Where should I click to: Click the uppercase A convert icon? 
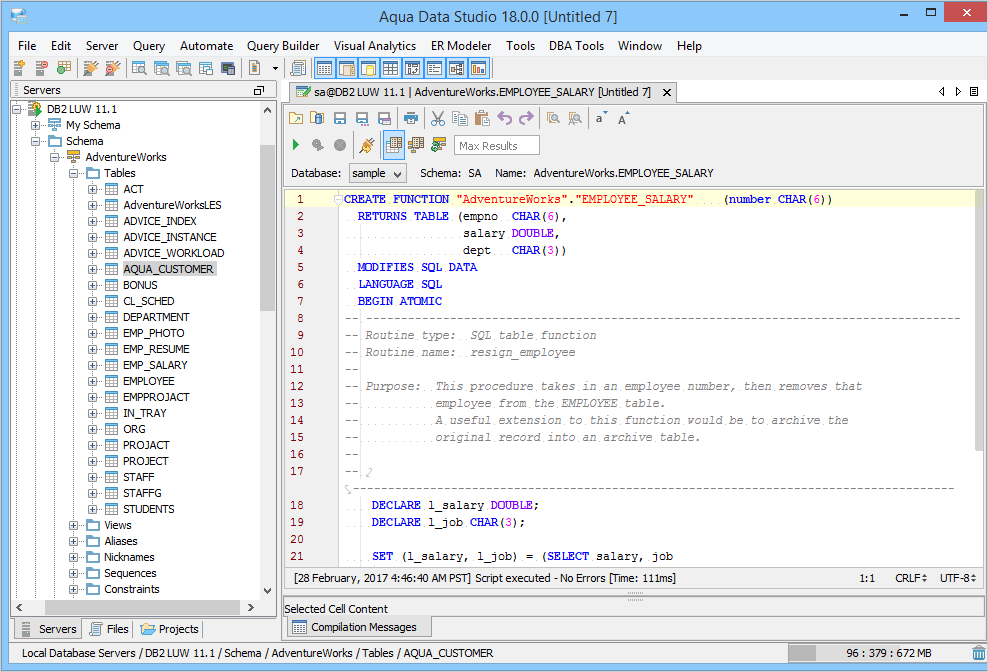(x=623, y=118)
